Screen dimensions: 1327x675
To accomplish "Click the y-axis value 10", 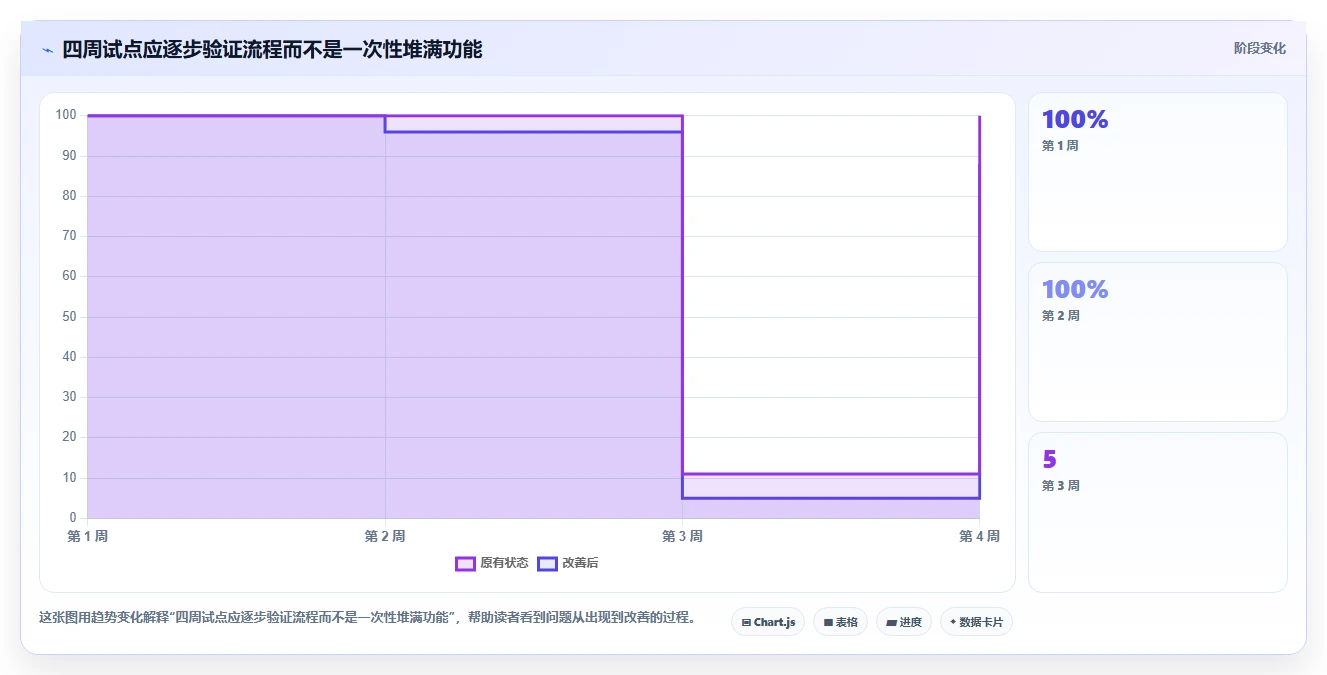I will coord(69,478).
